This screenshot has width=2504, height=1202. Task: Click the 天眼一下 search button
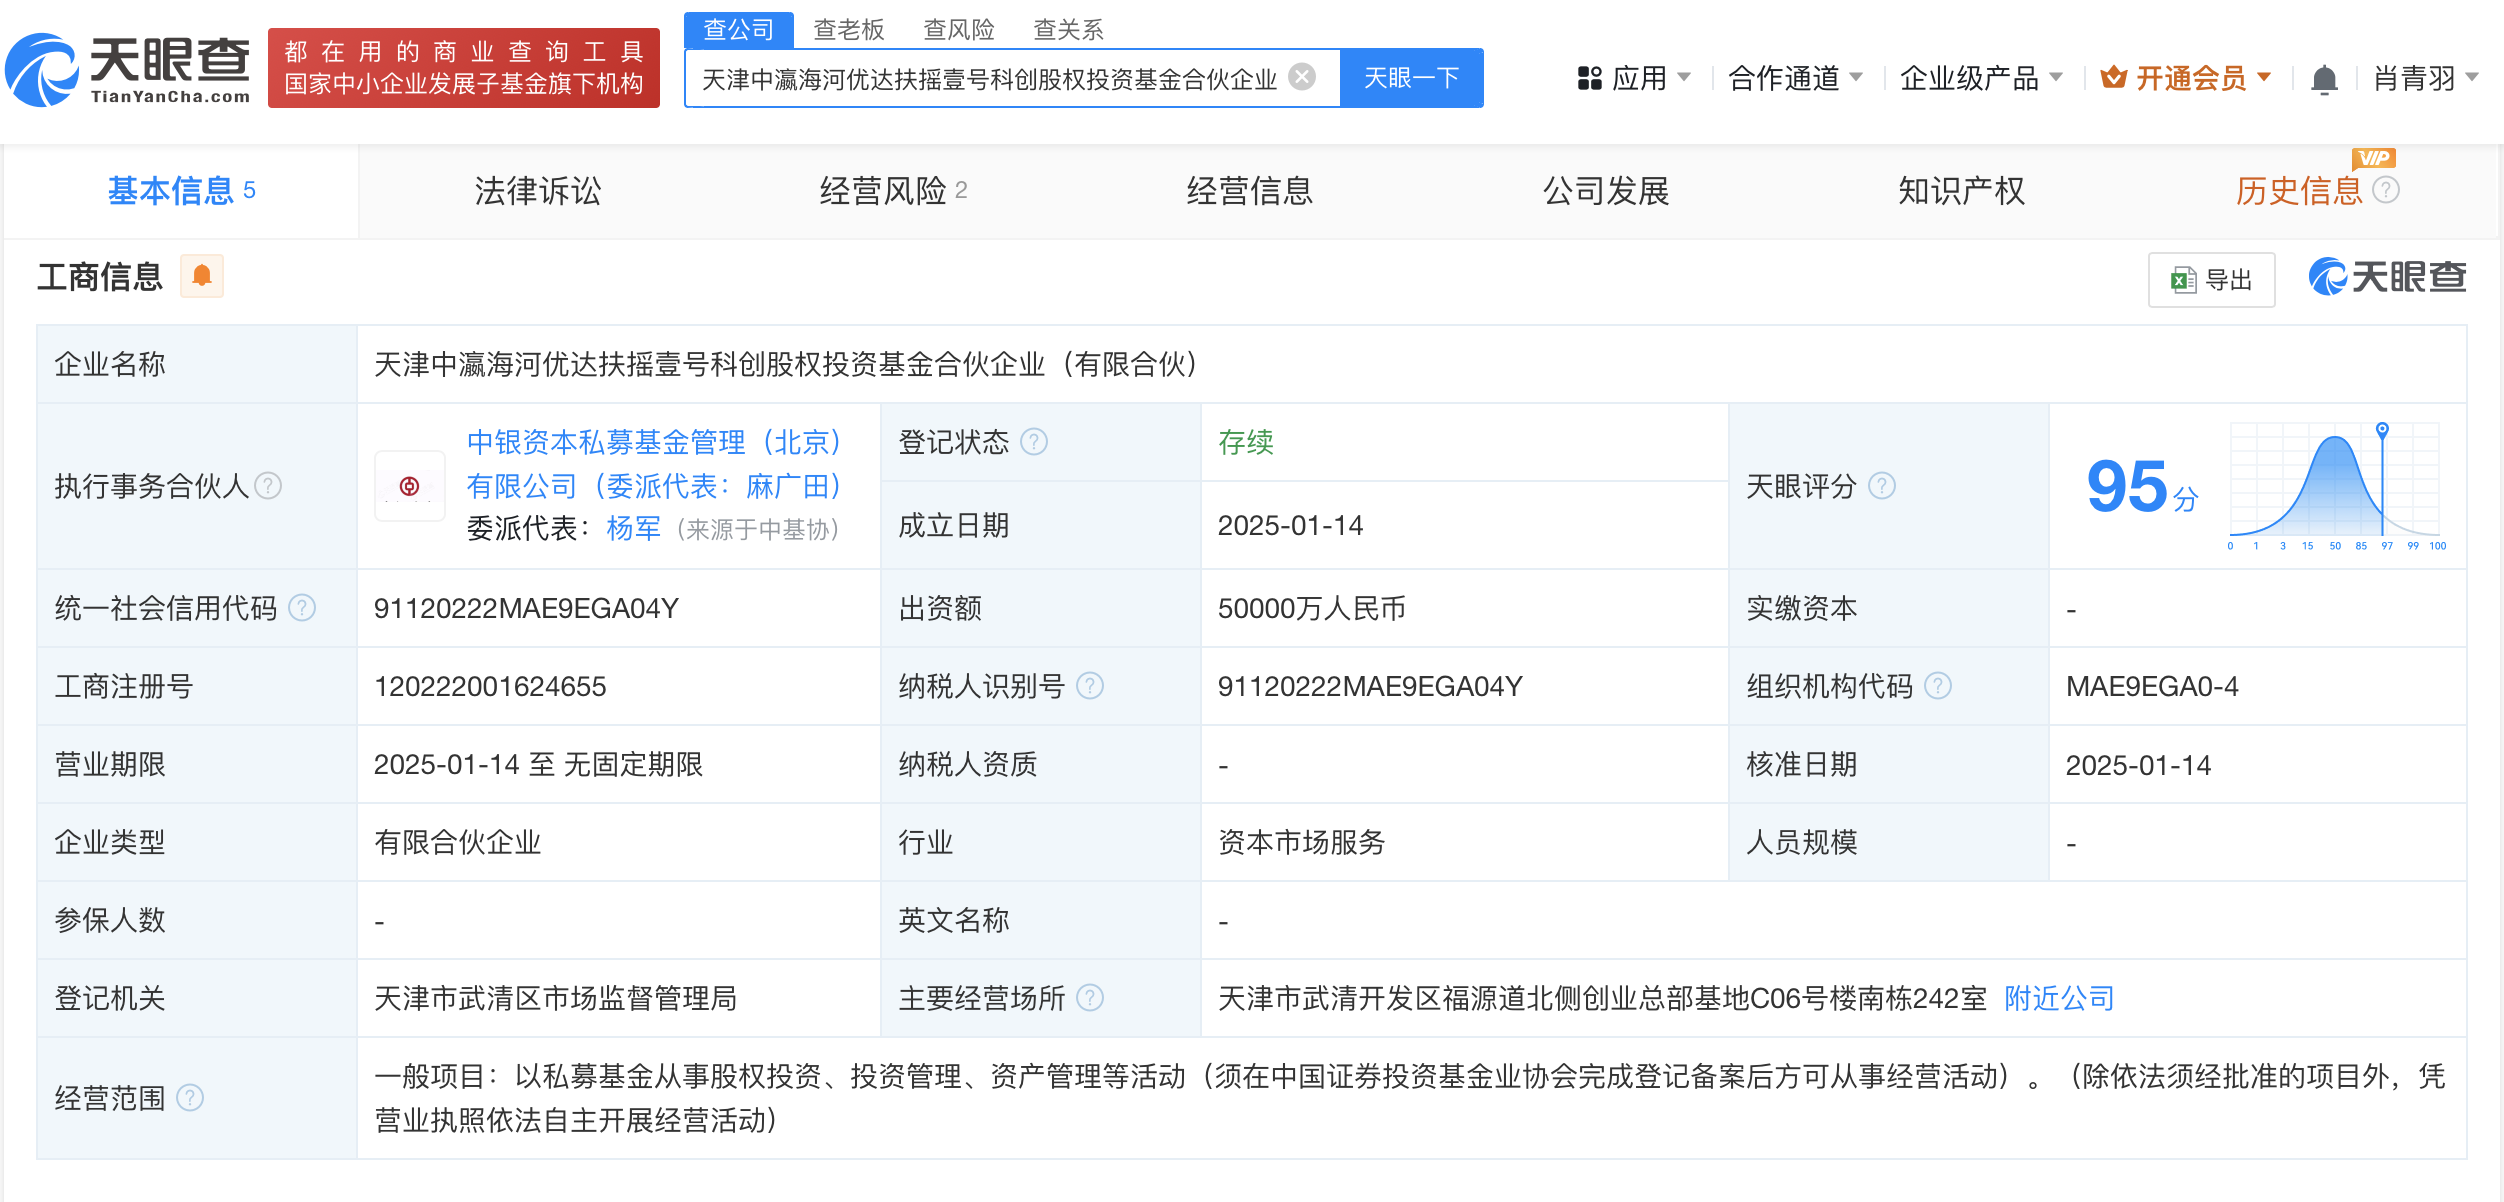(1411, 77)
